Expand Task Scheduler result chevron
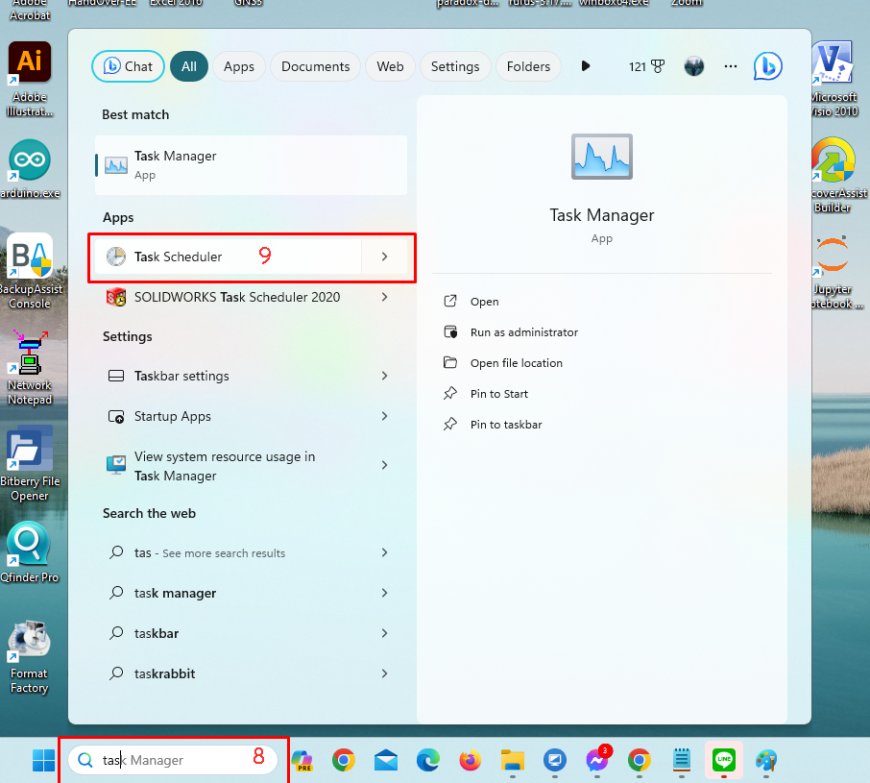Image resolution: width=870 pixels, height=783 pixels. [385, 256]
